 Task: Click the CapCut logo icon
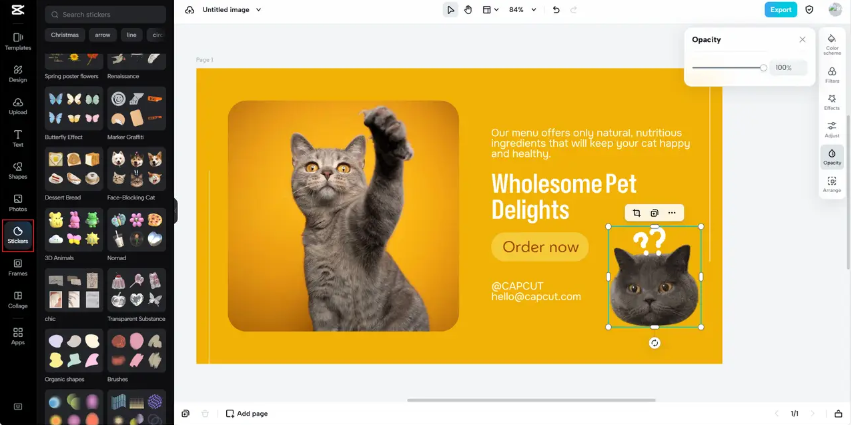[18, 10]
